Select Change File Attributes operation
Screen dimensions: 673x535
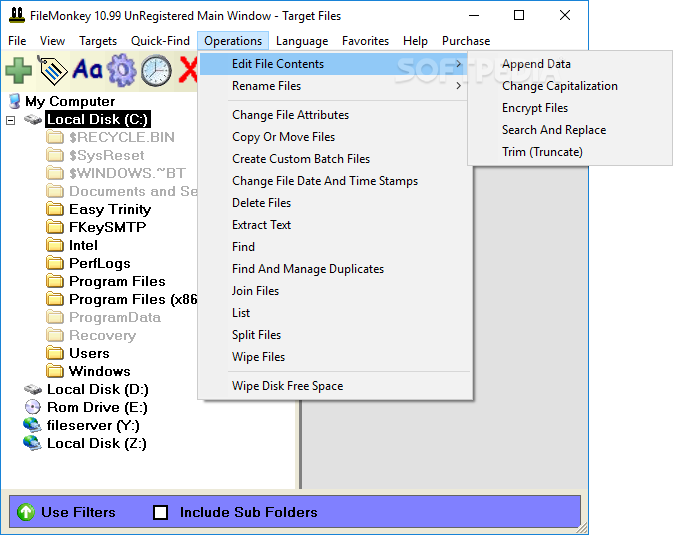tap(335, 115)
